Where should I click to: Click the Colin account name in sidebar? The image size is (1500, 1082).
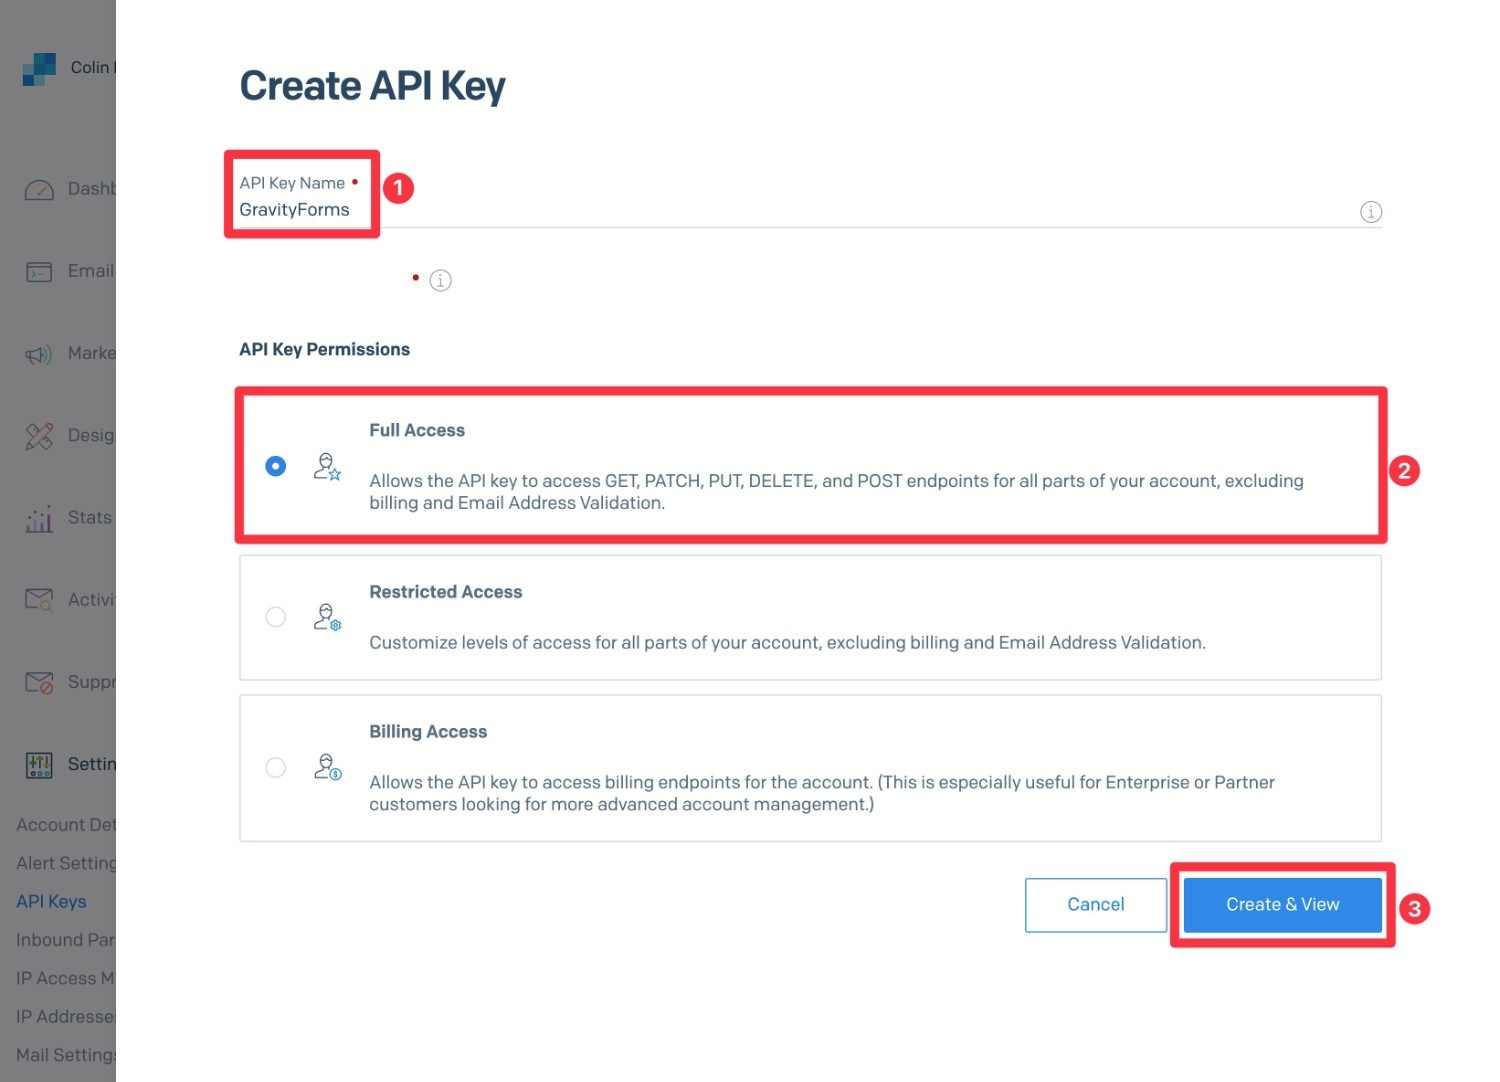point(93,68)
